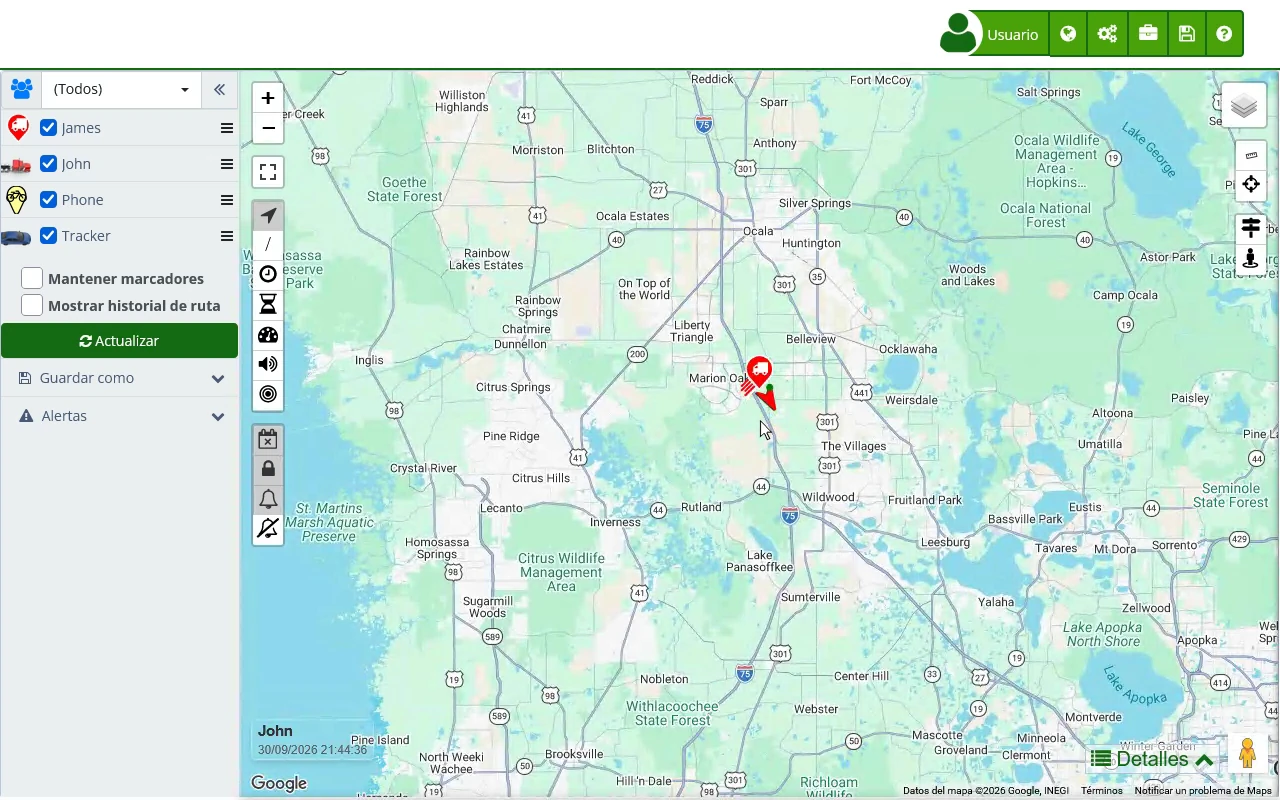Viewport: 1280px width, 800px height.
Task: Open the menu for Phone
Action: [x=227, y=200]
